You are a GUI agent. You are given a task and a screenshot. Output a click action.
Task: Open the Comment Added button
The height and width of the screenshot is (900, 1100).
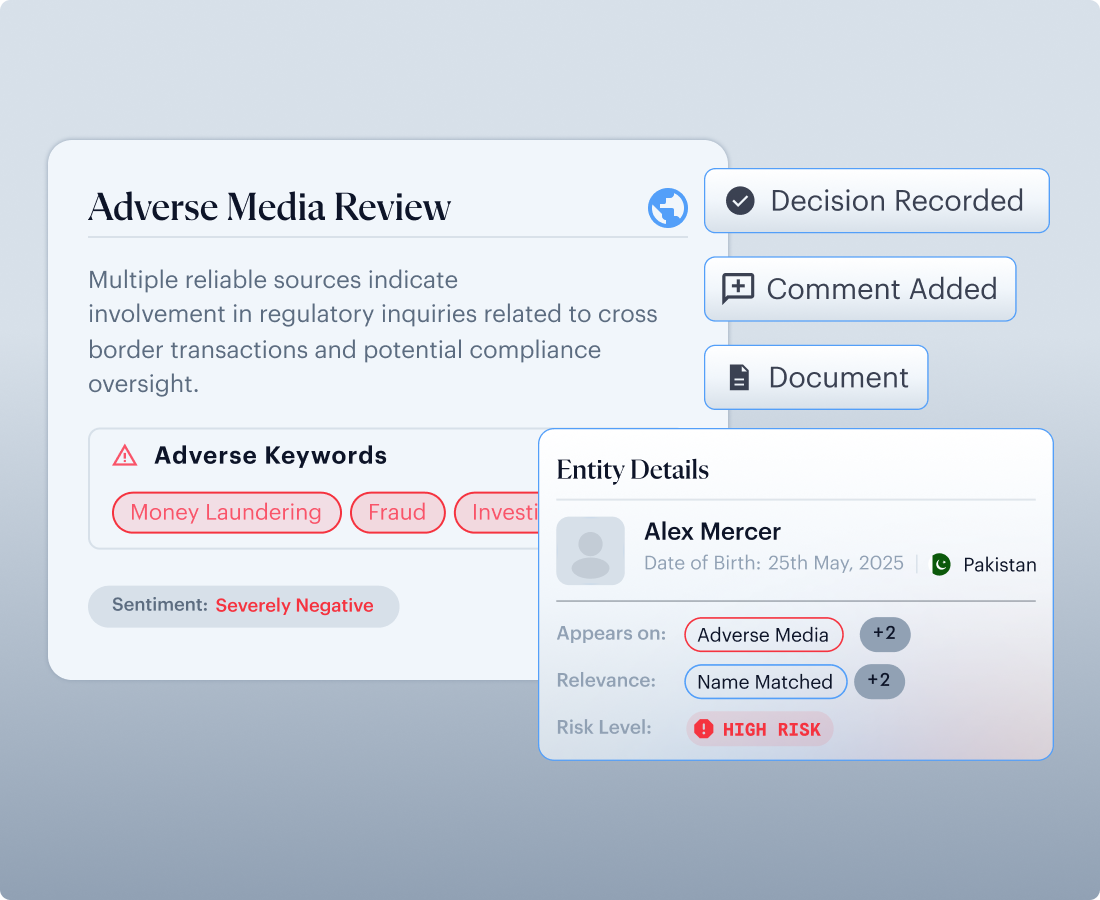[x=860, y=289]
